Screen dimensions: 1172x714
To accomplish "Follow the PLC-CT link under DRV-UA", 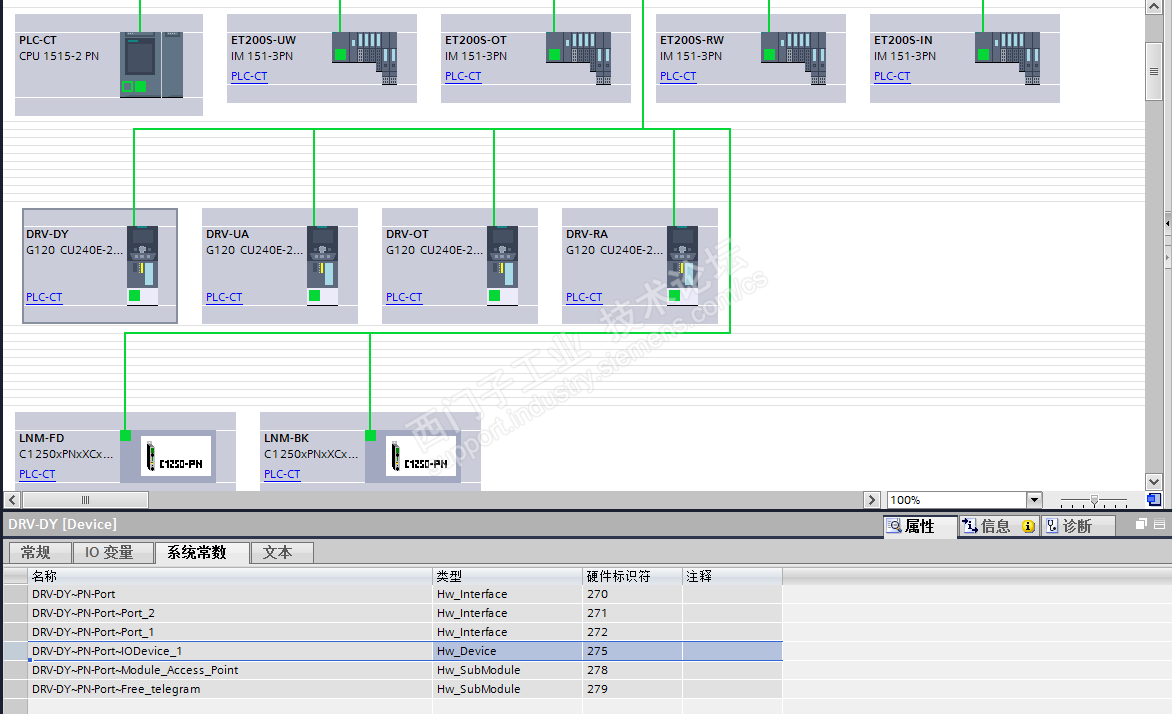I will 224,297.
